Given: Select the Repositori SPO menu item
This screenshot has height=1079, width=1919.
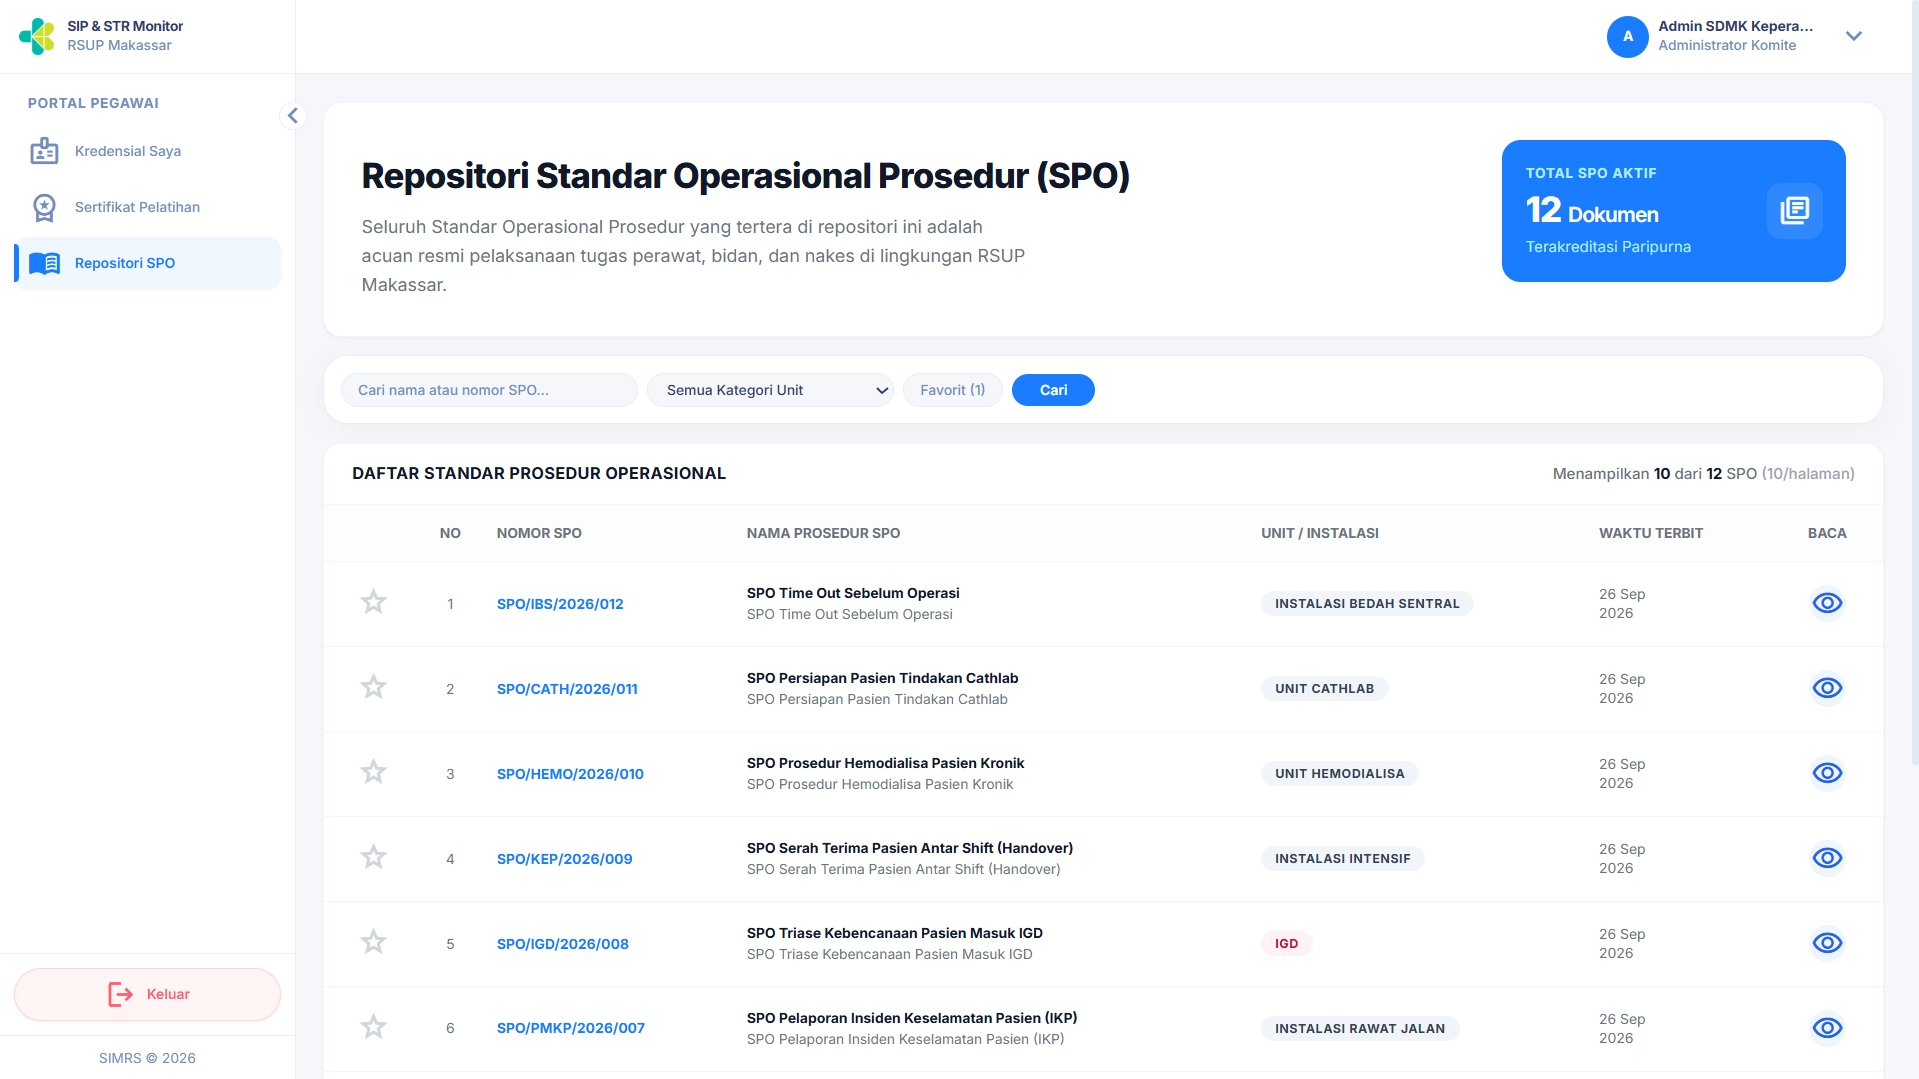Looking at the screenshot, I should click(148, 263).
